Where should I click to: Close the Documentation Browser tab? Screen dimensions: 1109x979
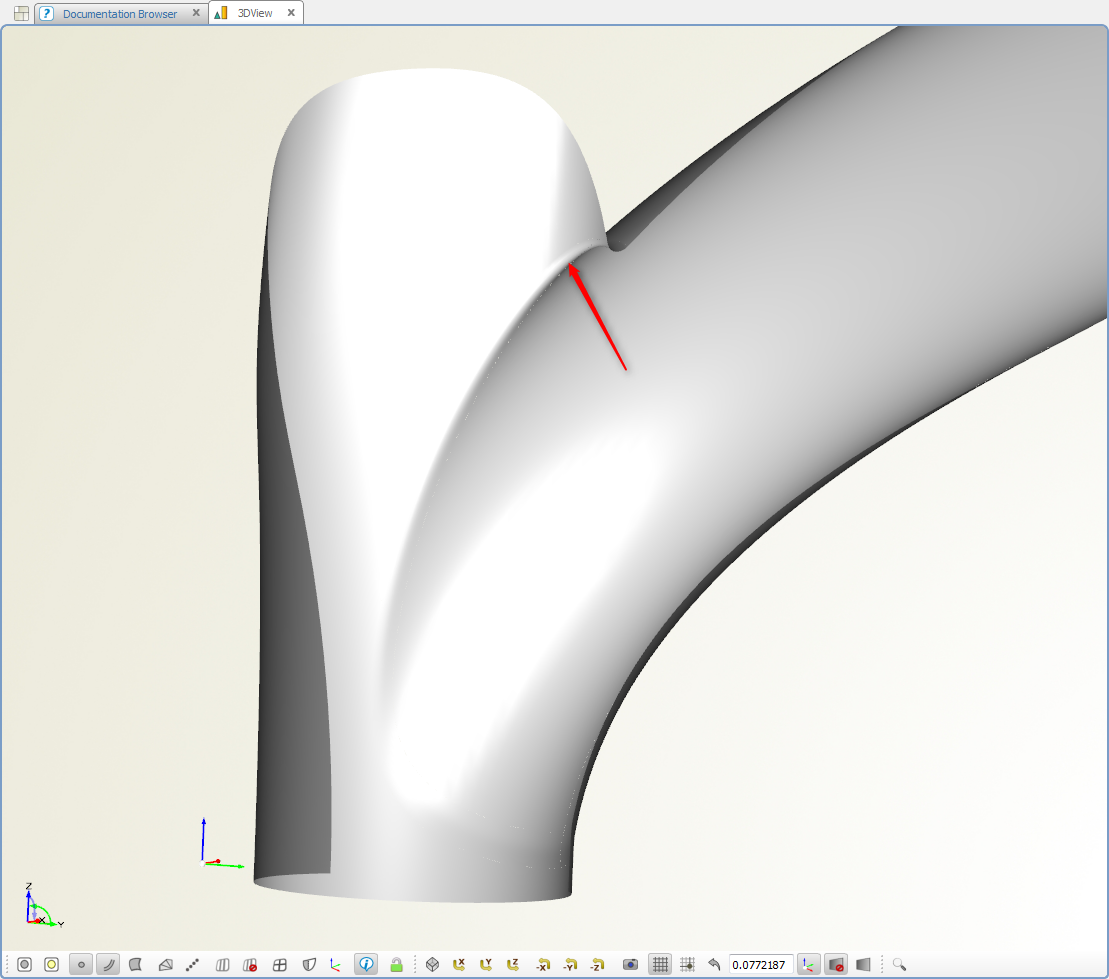click(x=196, y=13)
